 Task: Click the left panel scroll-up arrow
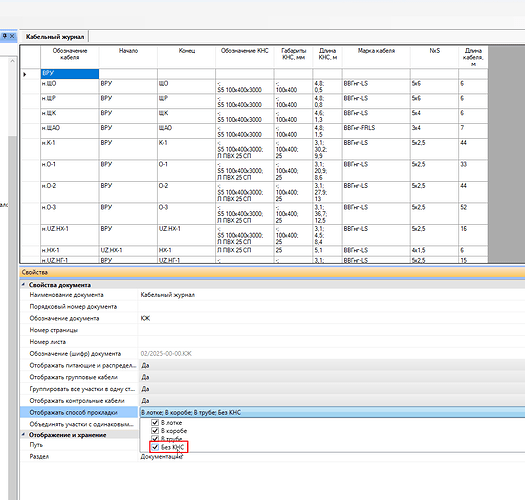(12, 61)
